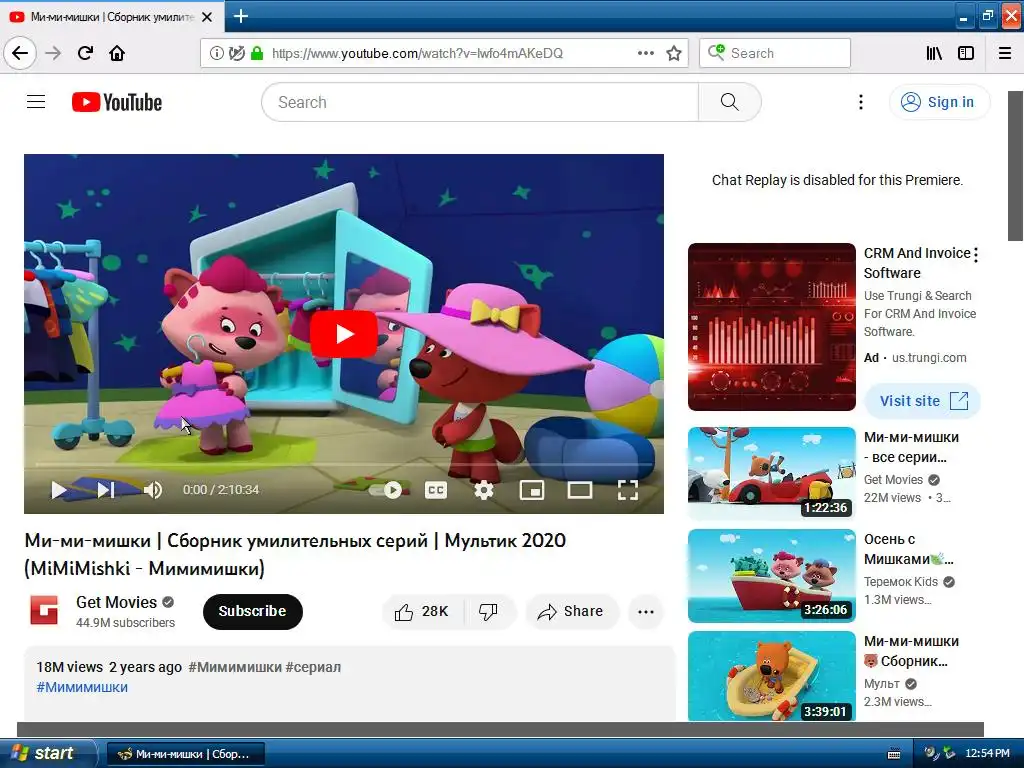This screenshot has width=1024, height=768.
Task: Open ad options three-dot menu
Action: tap(976, 255)
